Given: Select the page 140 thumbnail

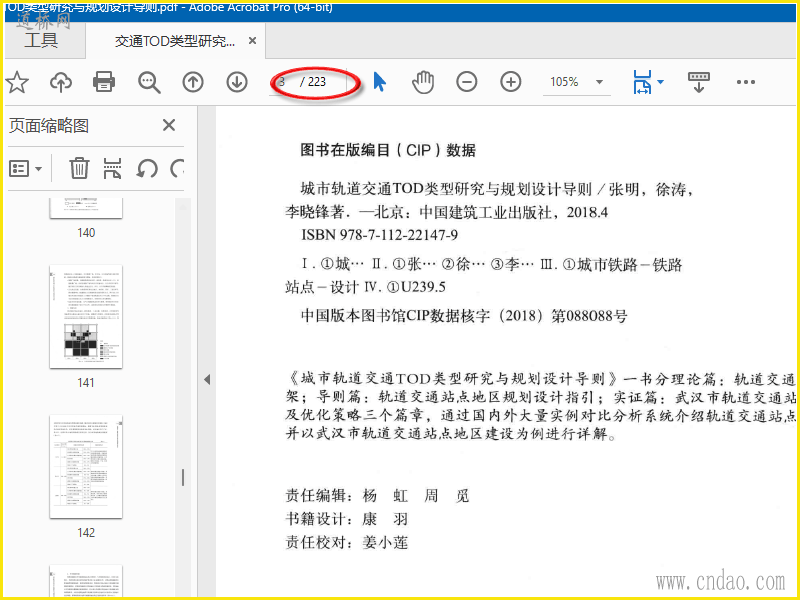Looking at the screenshot, I should [x=86, y=208].
